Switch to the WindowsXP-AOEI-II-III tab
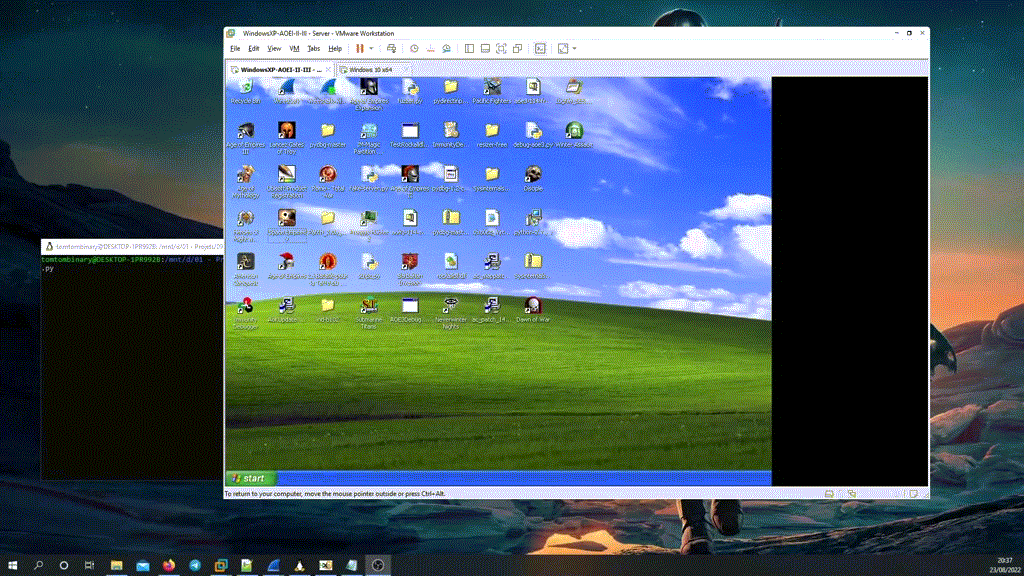The image size is (1024, 576). coord(280,69)
